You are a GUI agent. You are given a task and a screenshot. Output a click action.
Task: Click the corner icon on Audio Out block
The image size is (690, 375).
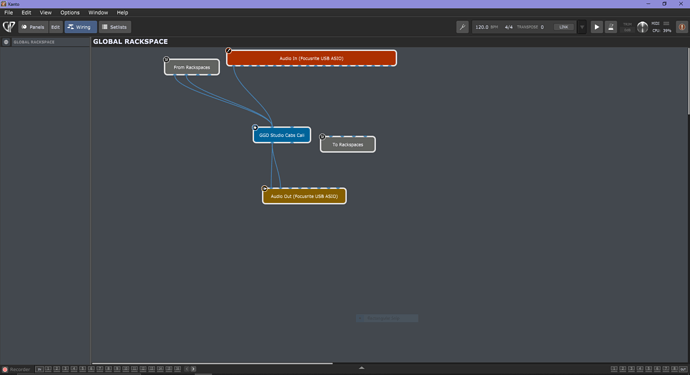[264, 188]
